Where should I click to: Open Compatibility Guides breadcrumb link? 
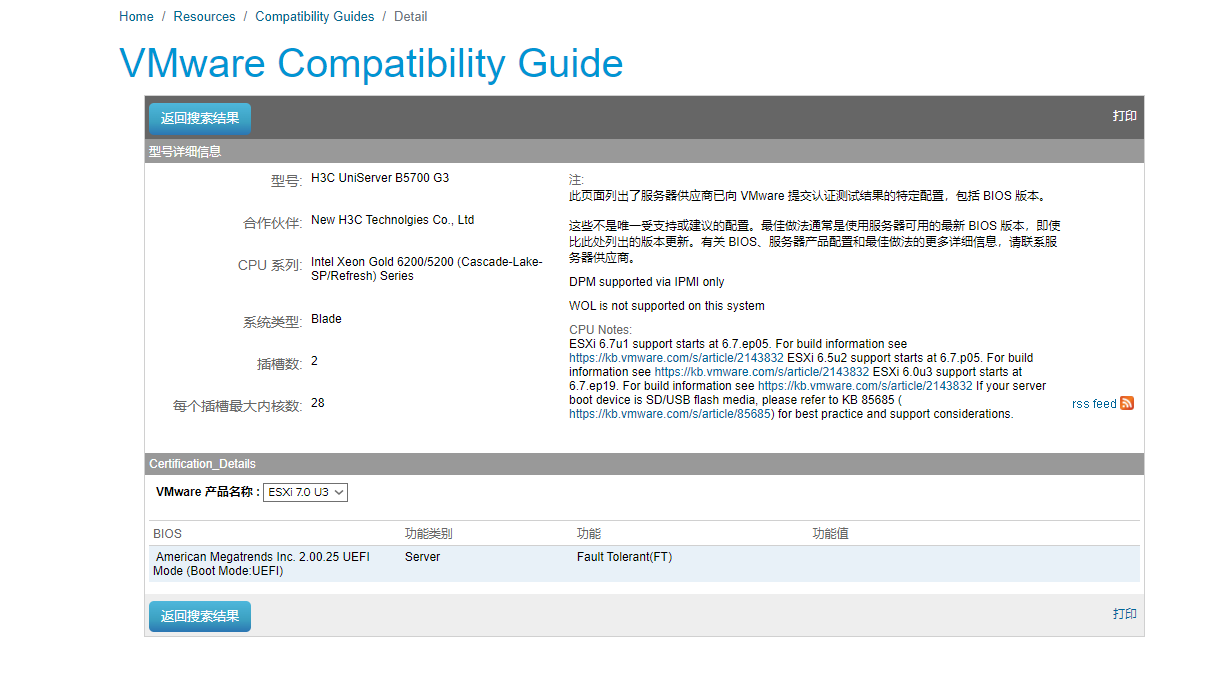pyautogui.click(x=315, y=16)
